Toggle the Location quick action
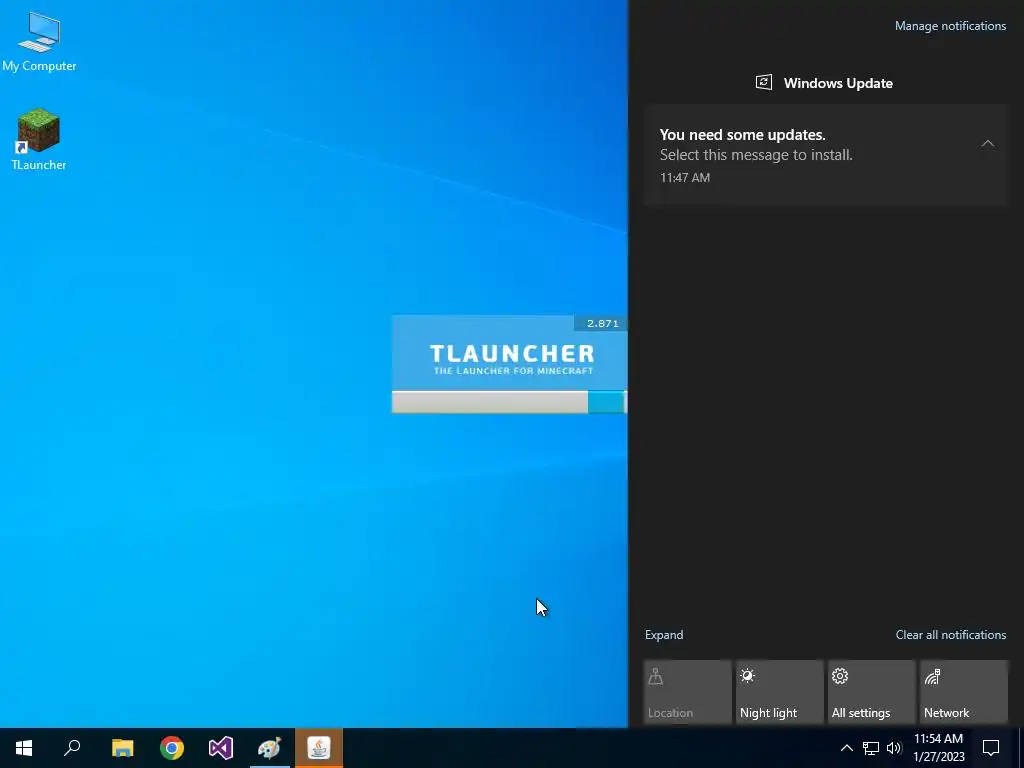The image size is (1024, 768). pyautogui.click(x=688, y=692)
